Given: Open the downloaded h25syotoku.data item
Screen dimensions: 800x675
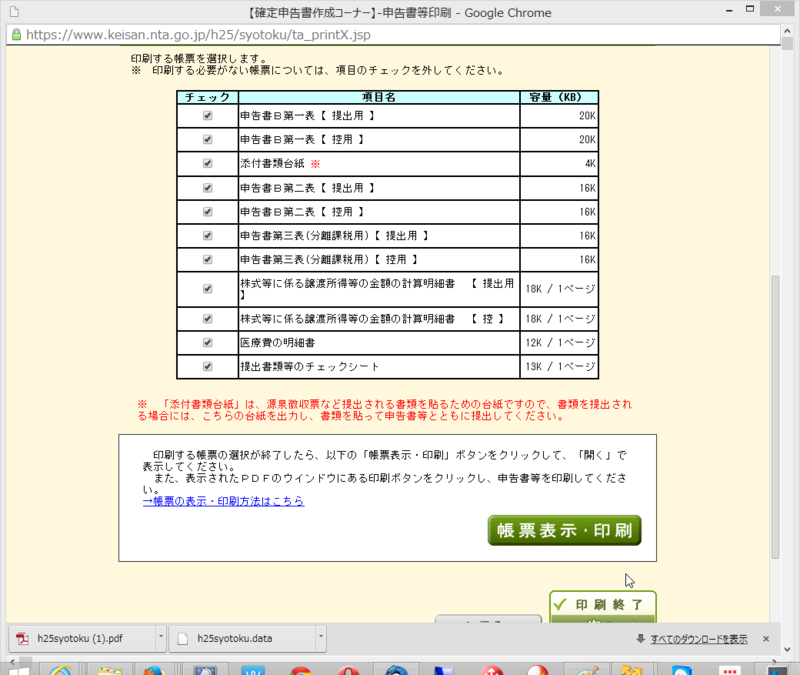Looking at the screenshot, I should pyautogui.click(x=243, y=639).
